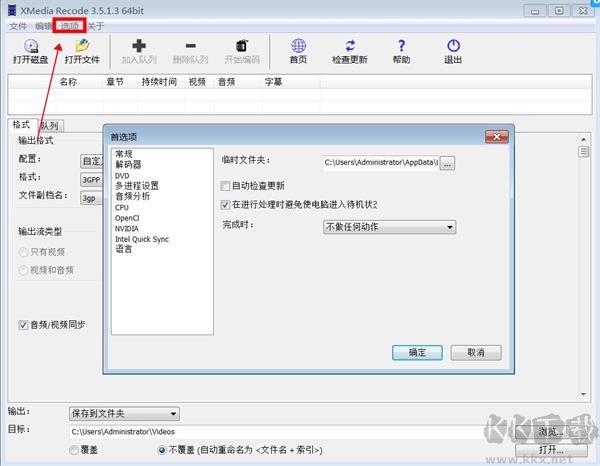Open the File (文件) menu
600x466 pixels.
(18, 26)
